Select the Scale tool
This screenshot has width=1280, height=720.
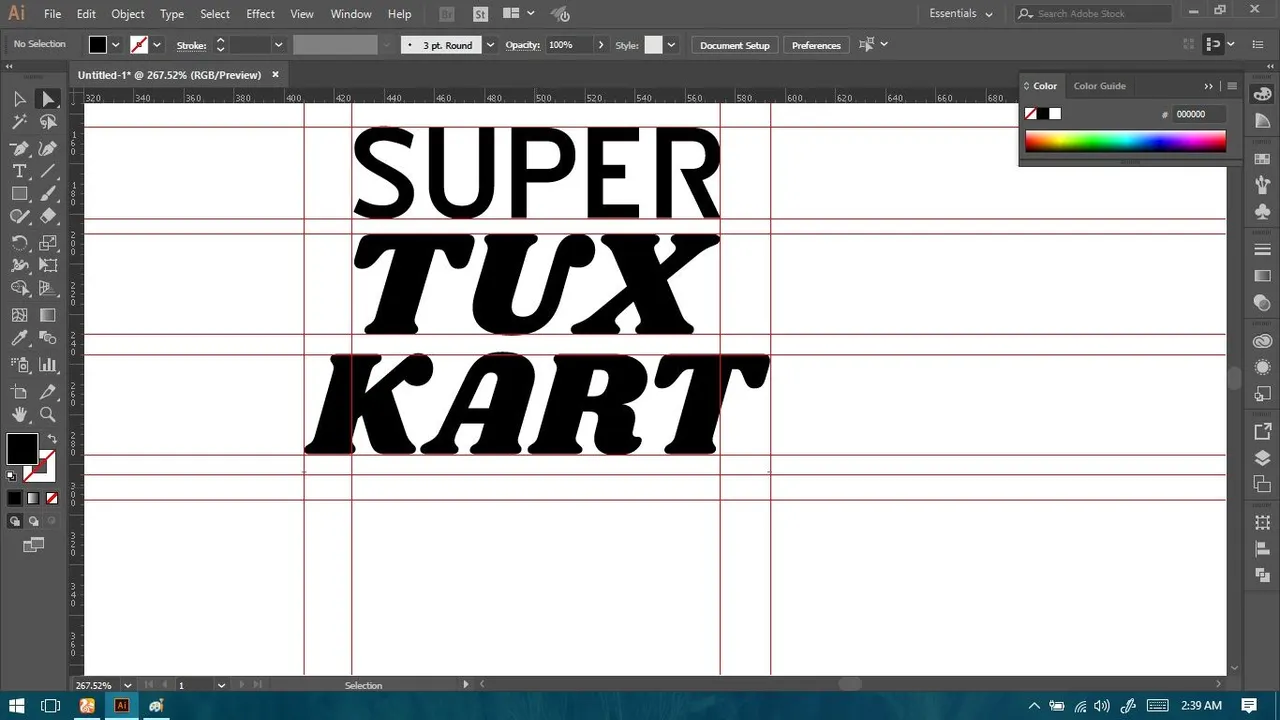coord(48,243)
